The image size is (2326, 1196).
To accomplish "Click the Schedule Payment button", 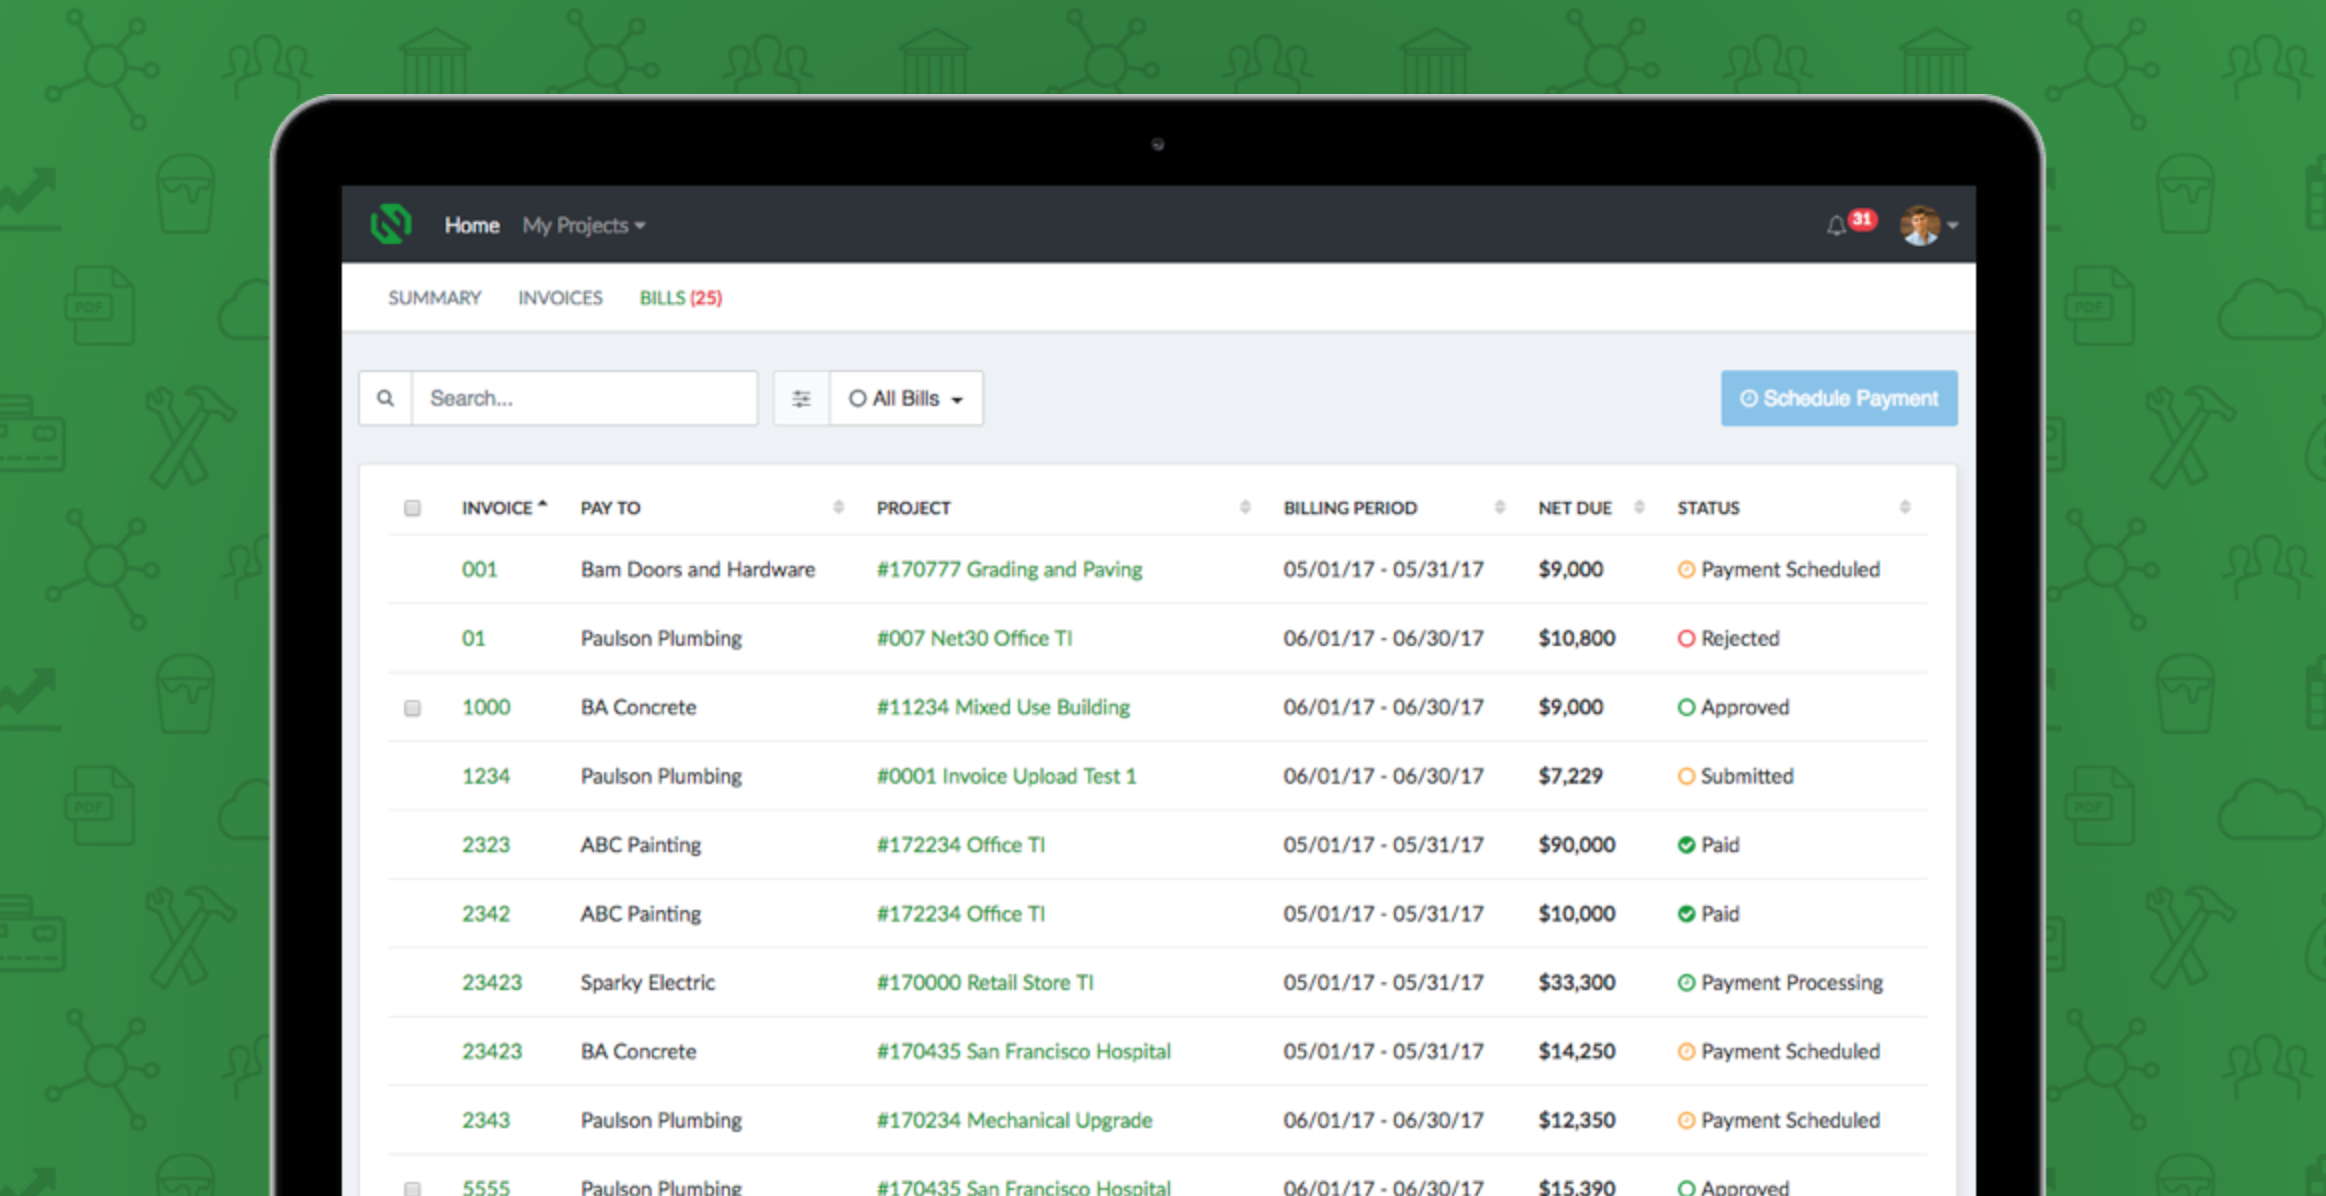I will coord(1838,399).
